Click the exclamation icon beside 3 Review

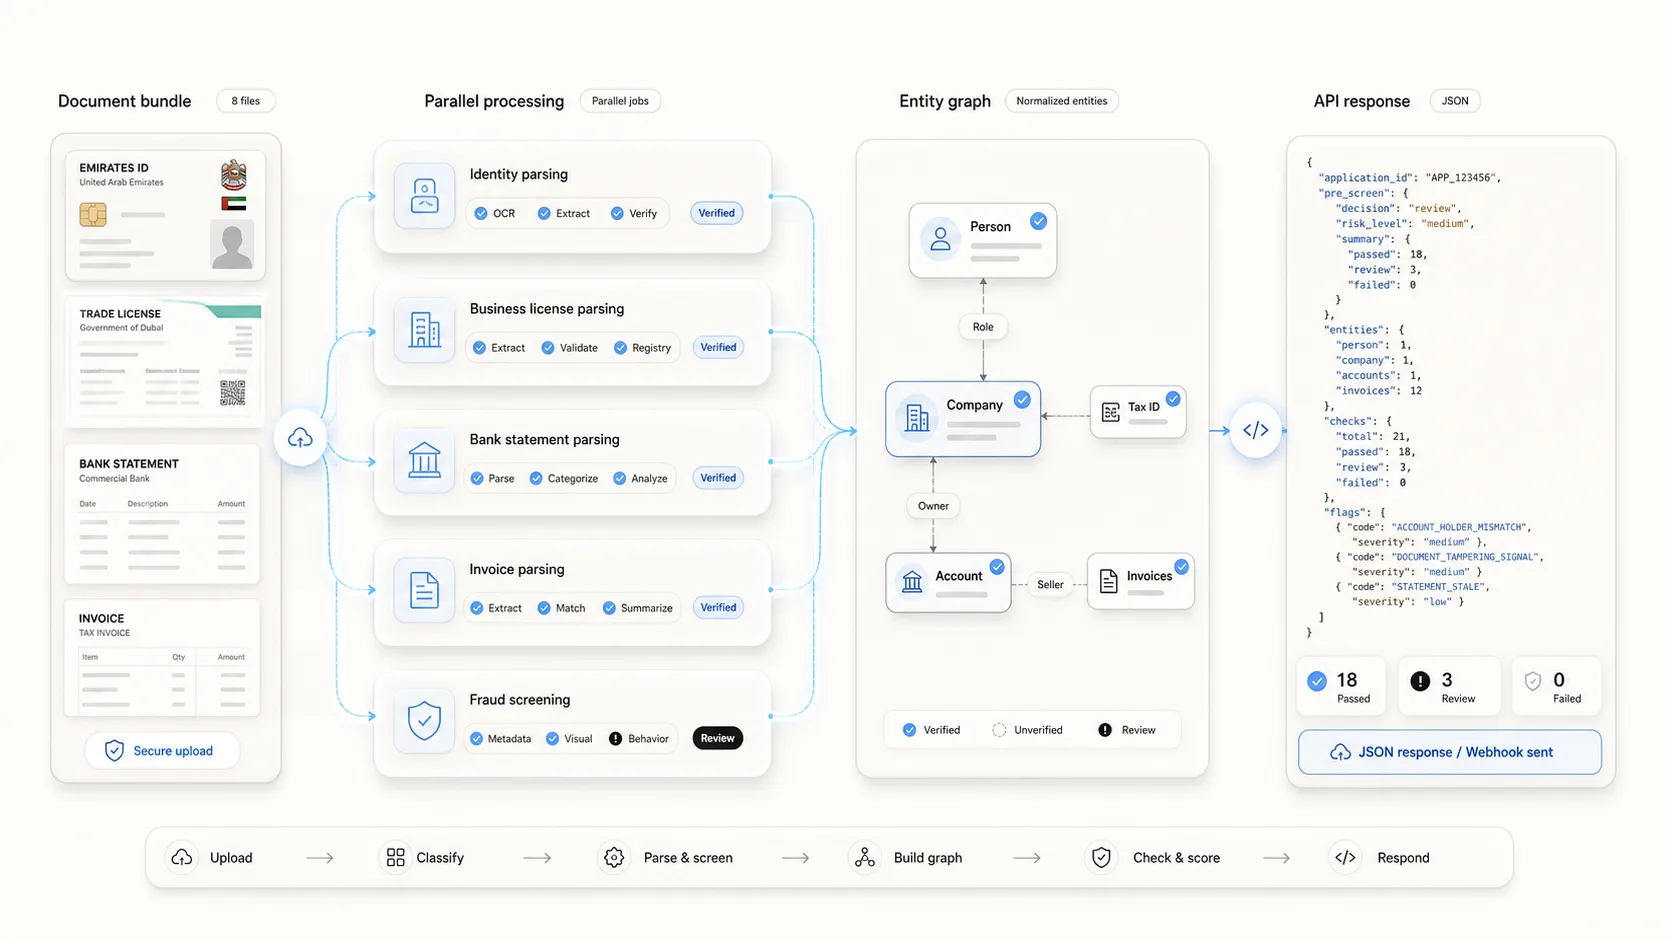pyautogui.click(x=1420, y=681)
